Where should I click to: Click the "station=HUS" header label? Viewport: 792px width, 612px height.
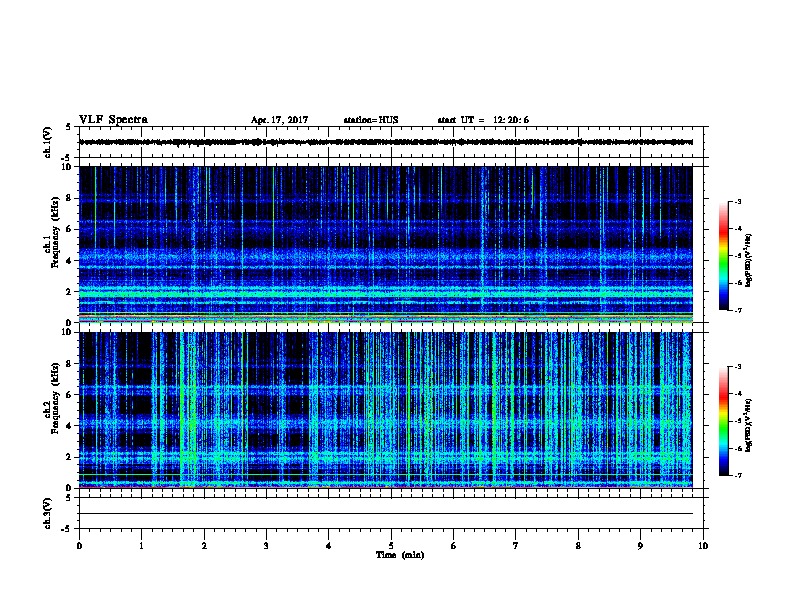371,120
